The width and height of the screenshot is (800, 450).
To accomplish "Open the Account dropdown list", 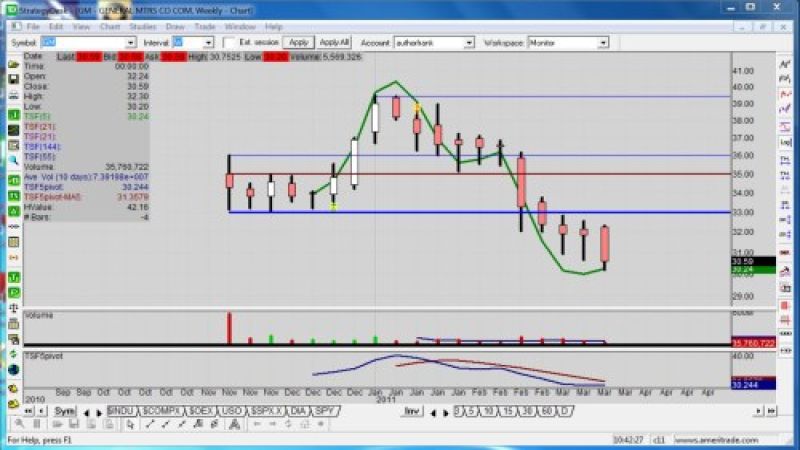I will 469,43.
